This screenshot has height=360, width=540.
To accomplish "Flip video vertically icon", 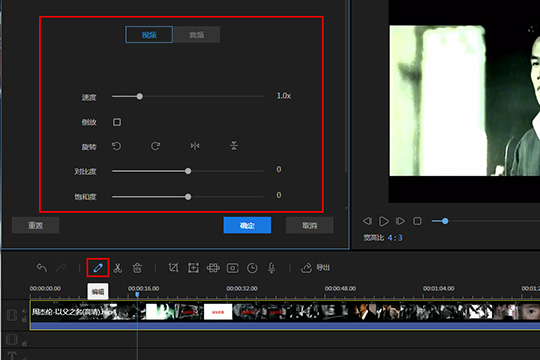I will [x=234, y=146].
